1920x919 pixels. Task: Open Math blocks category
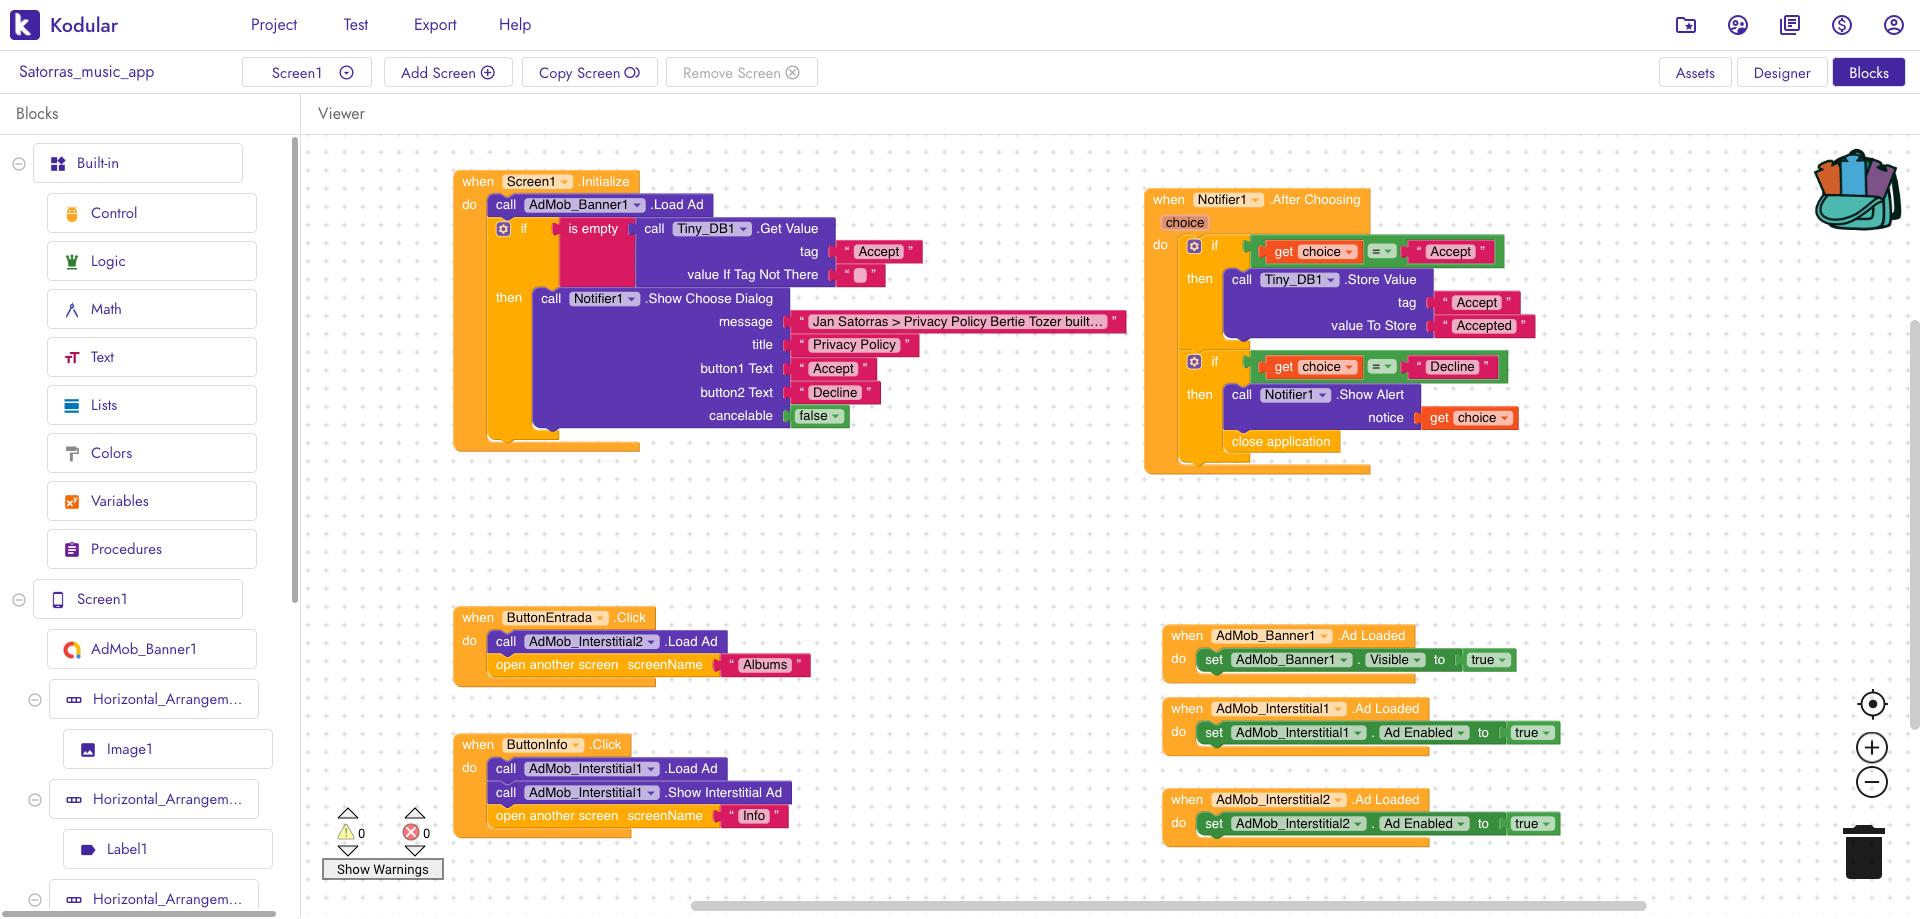coord(152,309)
